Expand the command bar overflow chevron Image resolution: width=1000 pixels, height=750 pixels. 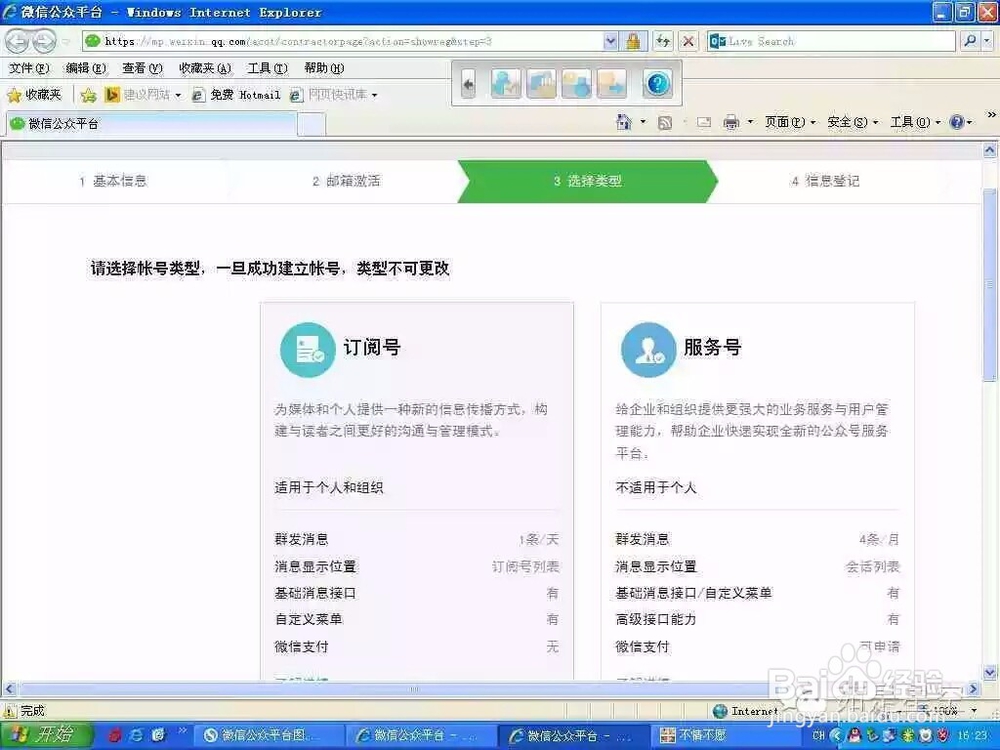(x=991, y=115)
